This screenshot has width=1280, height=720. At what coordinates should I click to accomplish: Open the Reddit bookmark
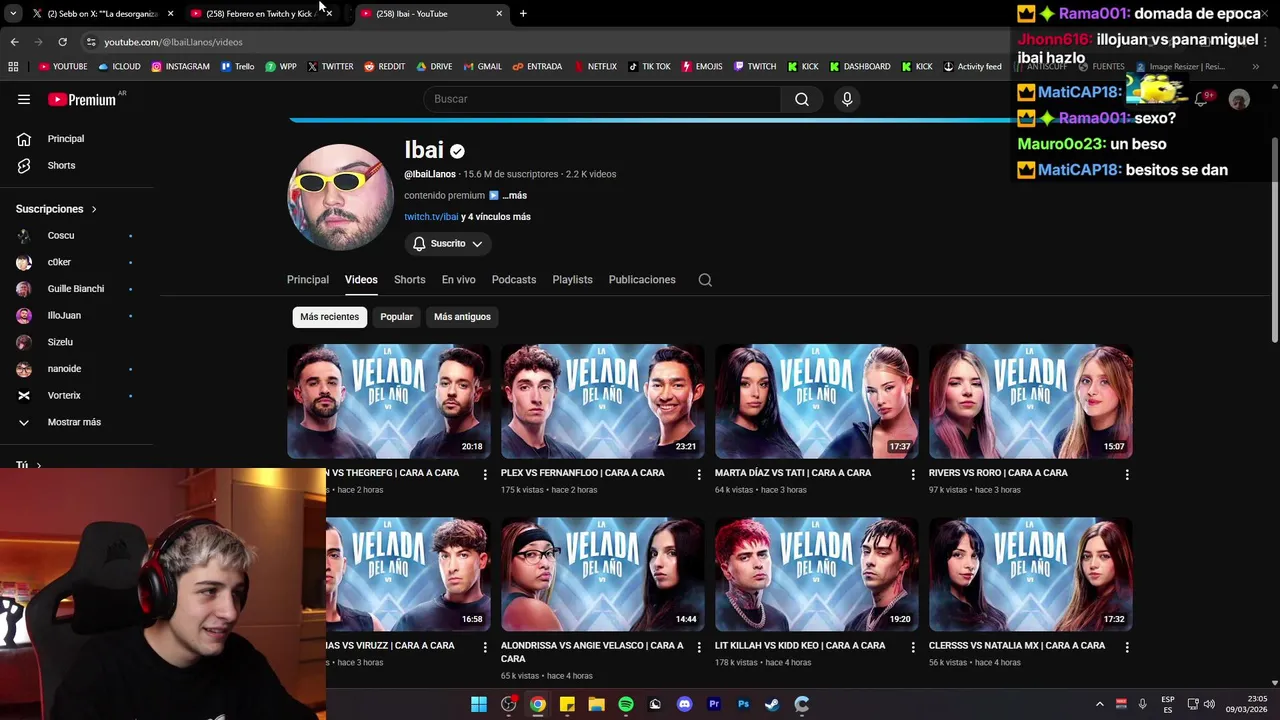point(384,67)
